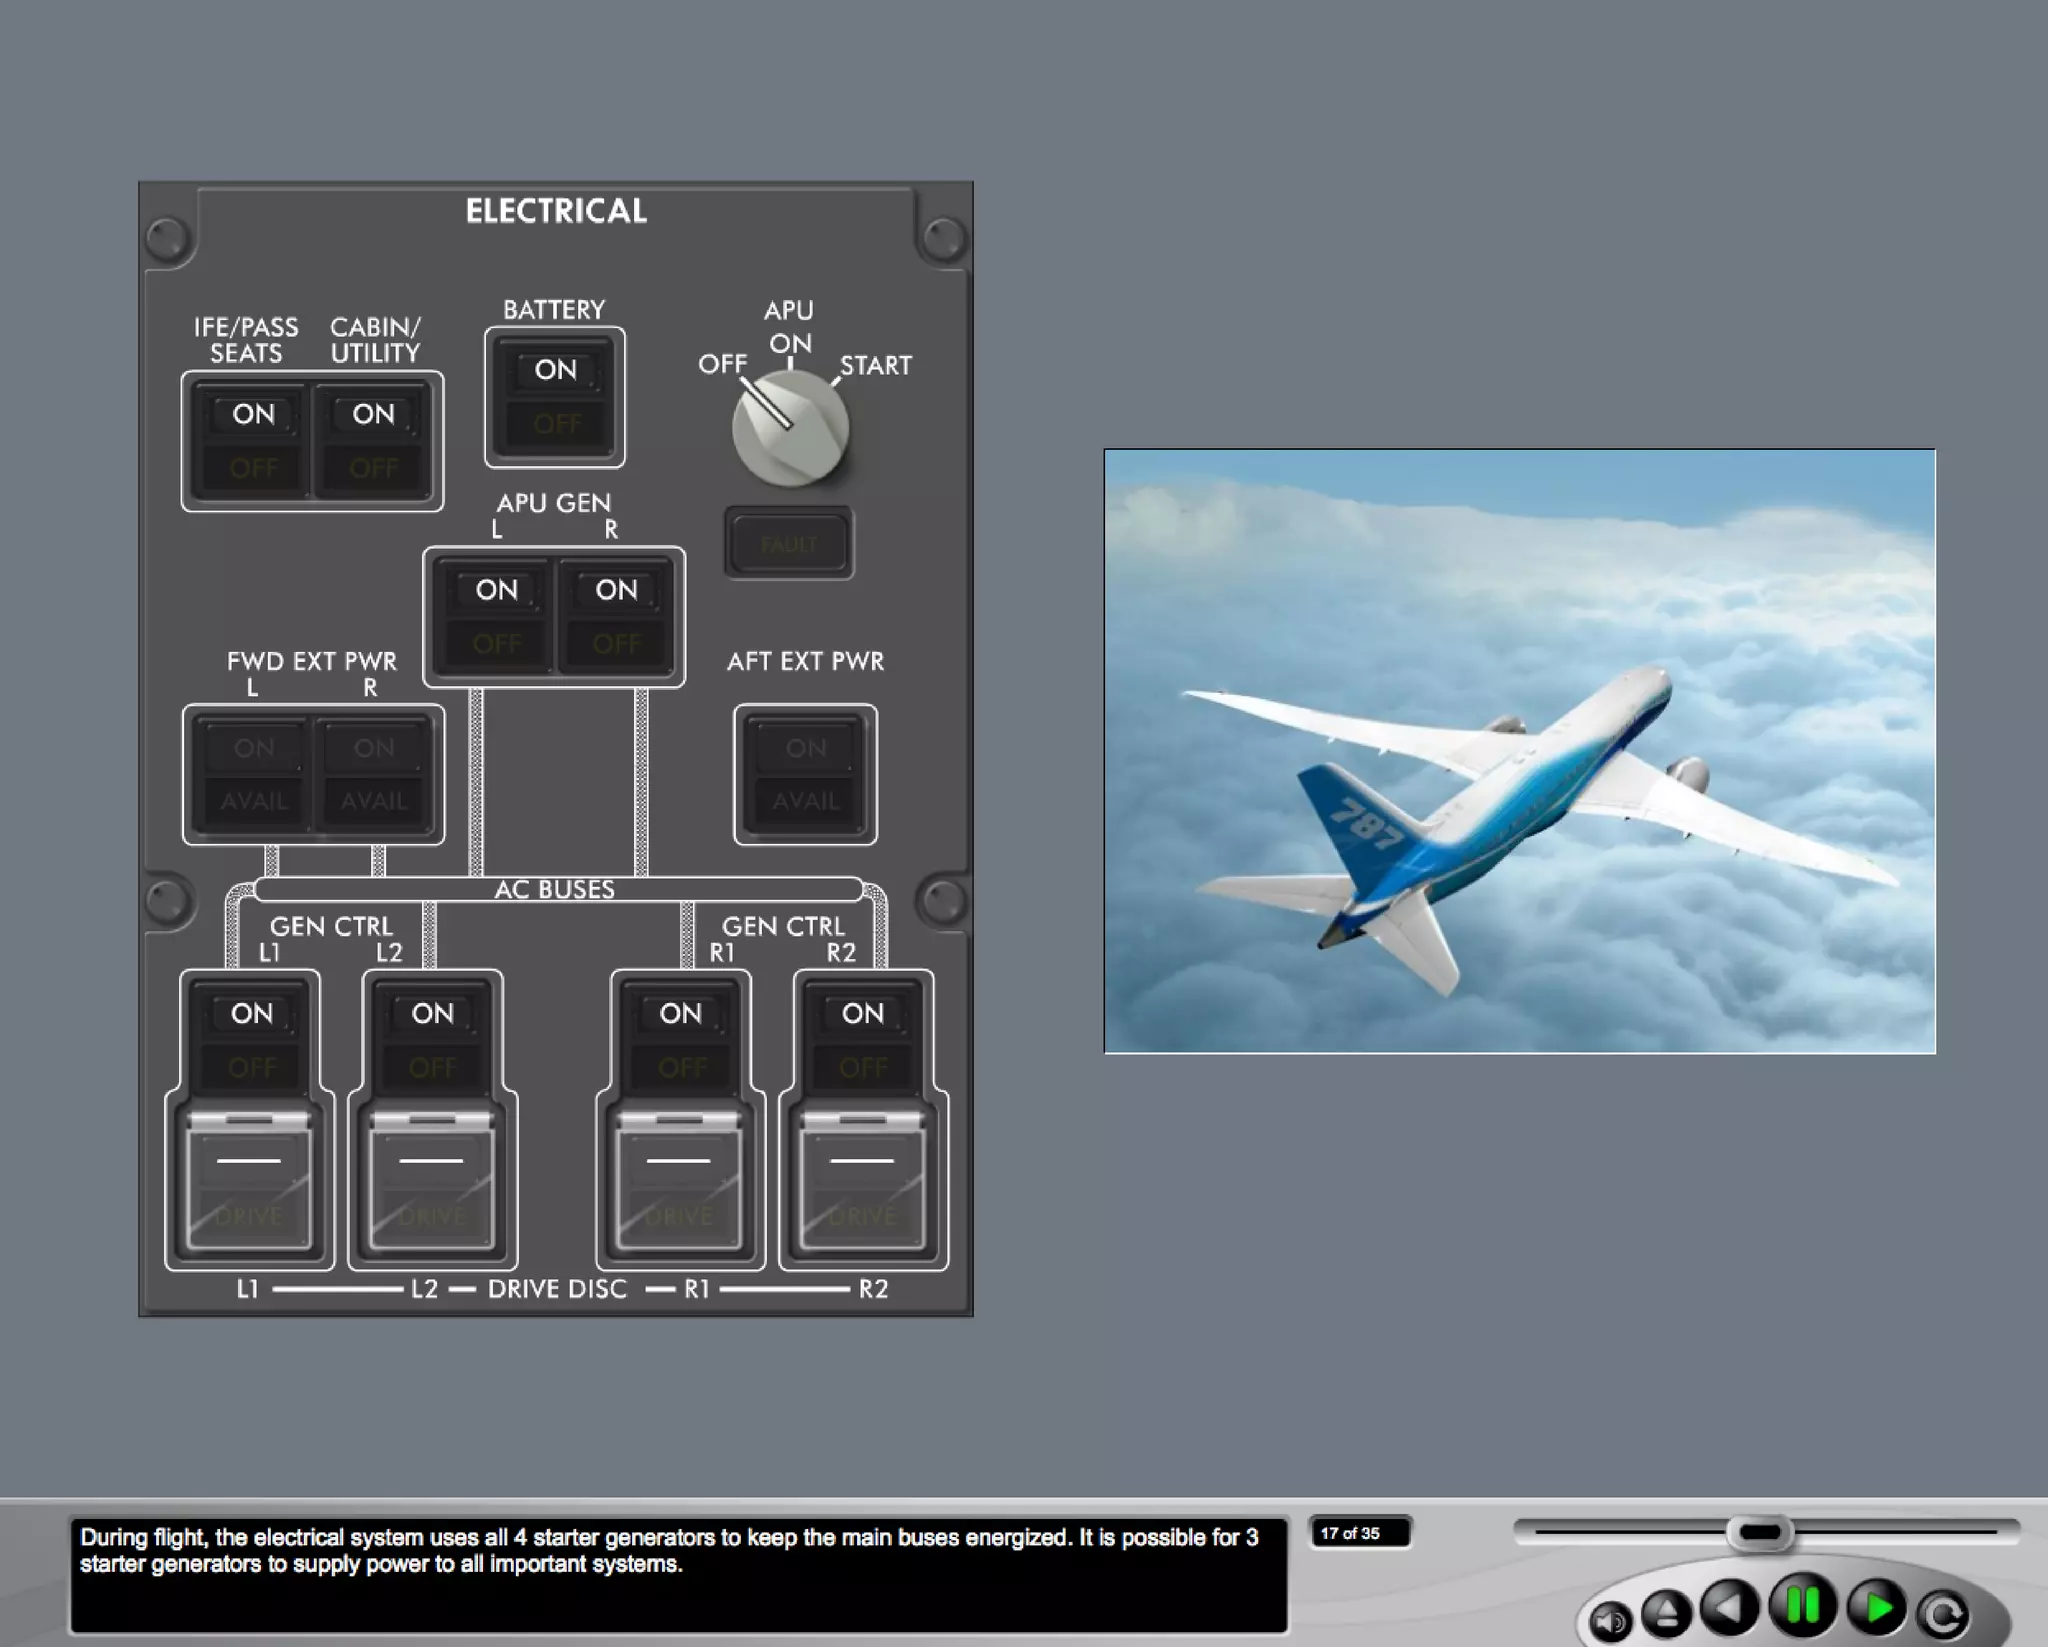2048x1647 pixels.
Task: Click the AC BUSES label bar
Action: 557,889
